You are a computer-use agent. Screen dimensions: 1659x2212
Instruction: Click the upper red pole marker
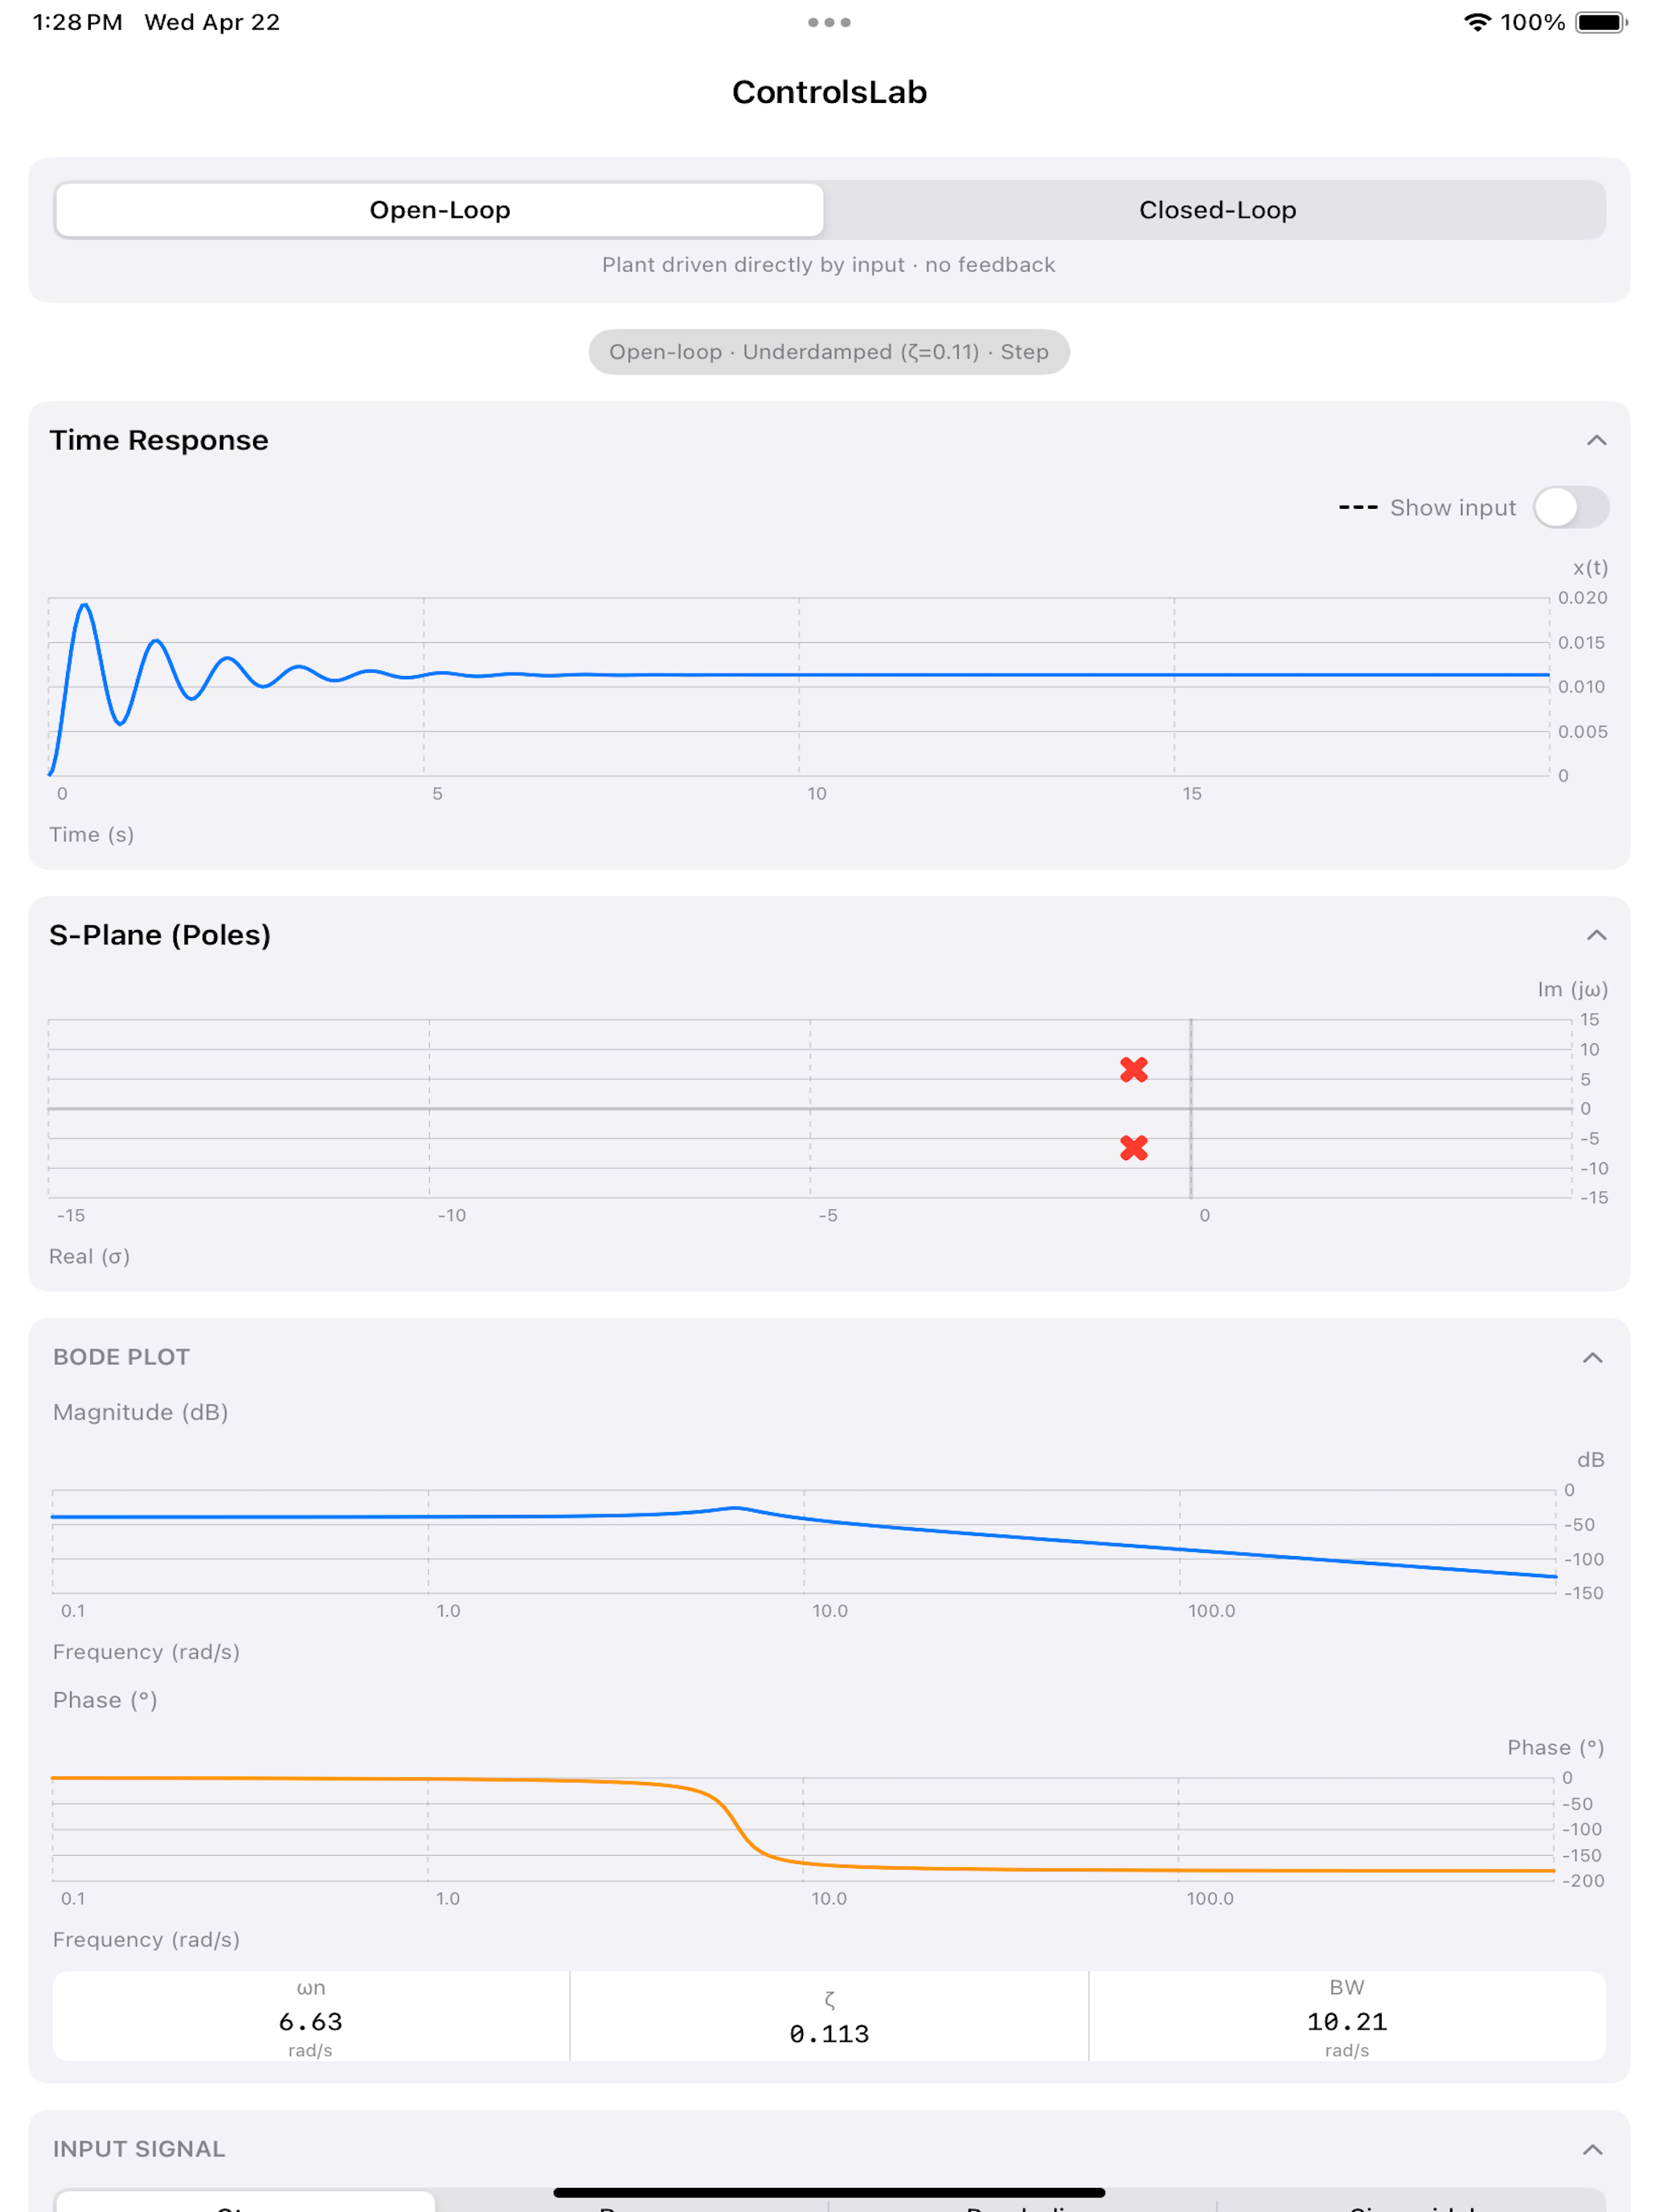point(1134,1070)
